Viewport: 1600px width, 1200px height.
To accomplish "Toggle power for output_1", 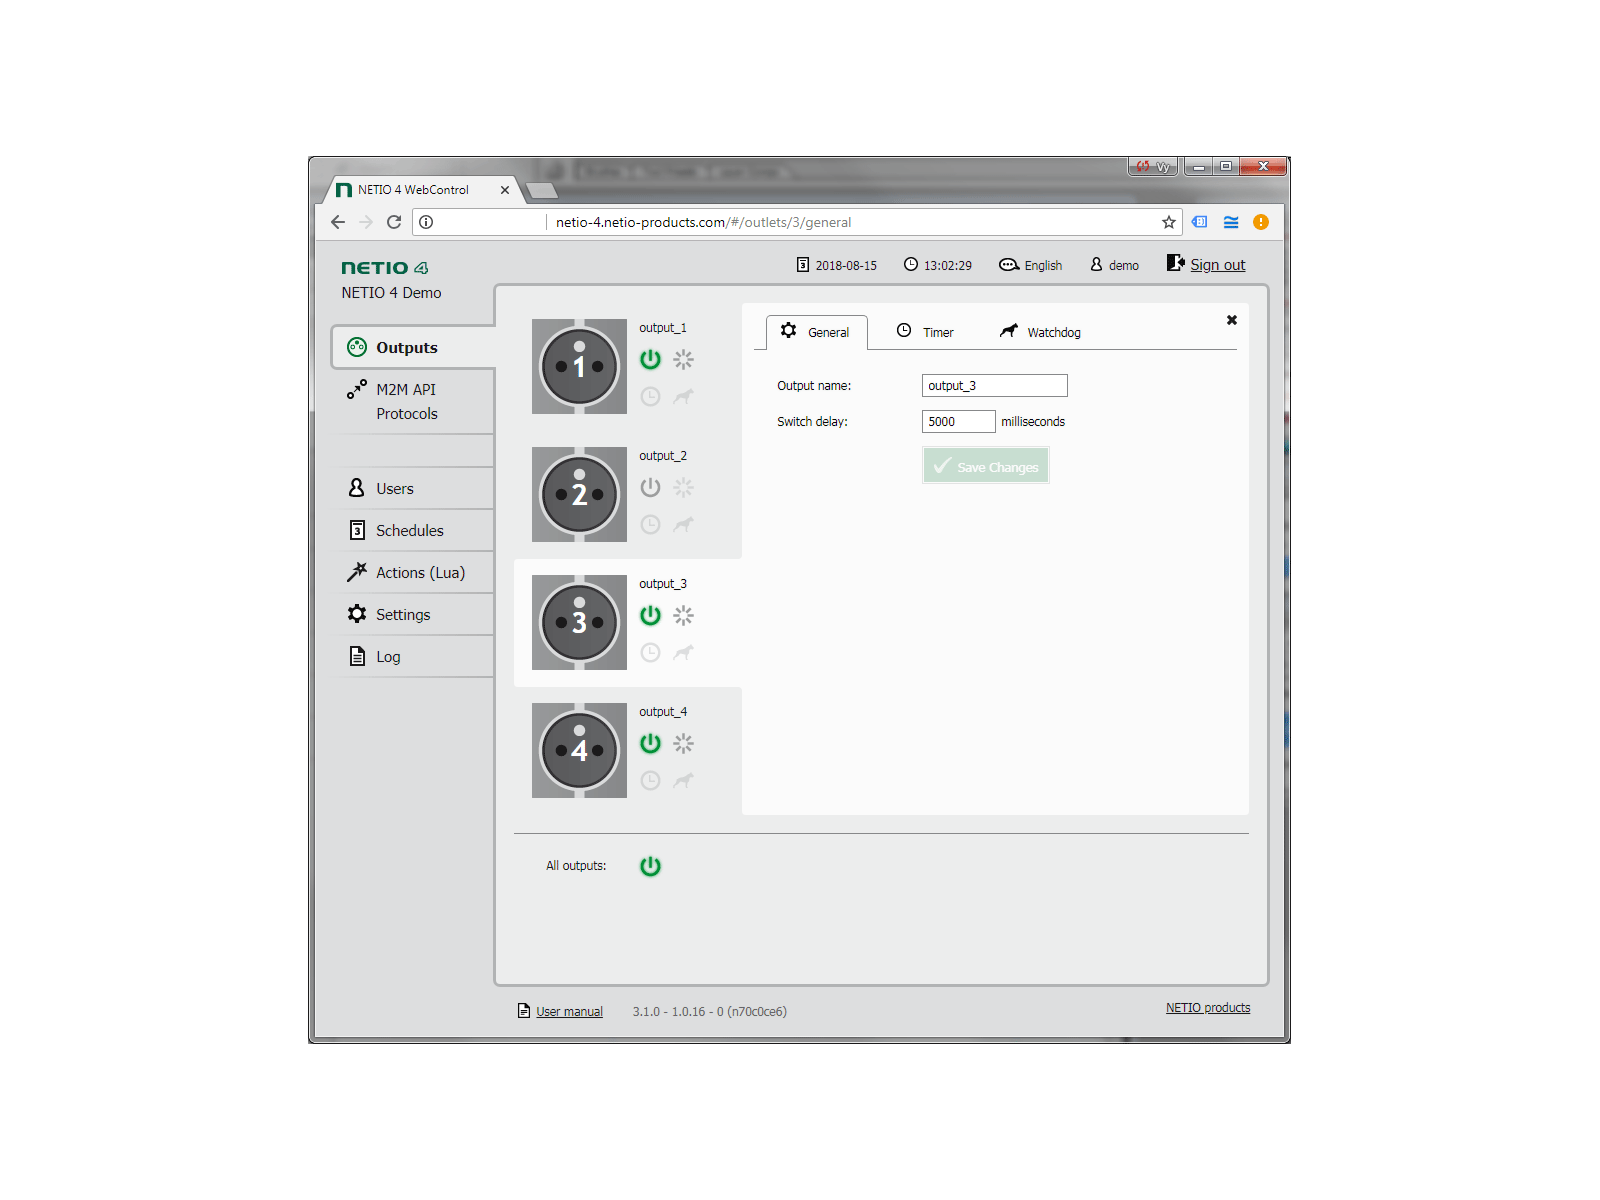I will (650, 359).
